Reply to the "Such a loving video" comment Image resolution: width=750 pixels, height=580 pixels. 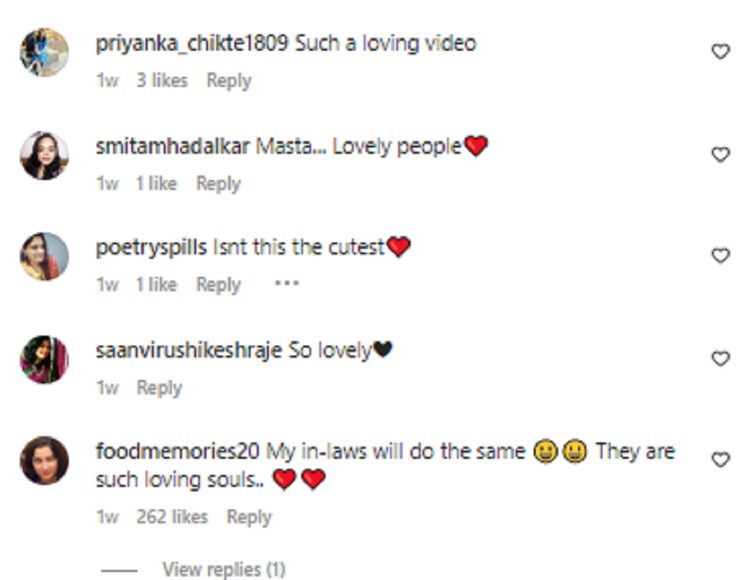(229, 80)
